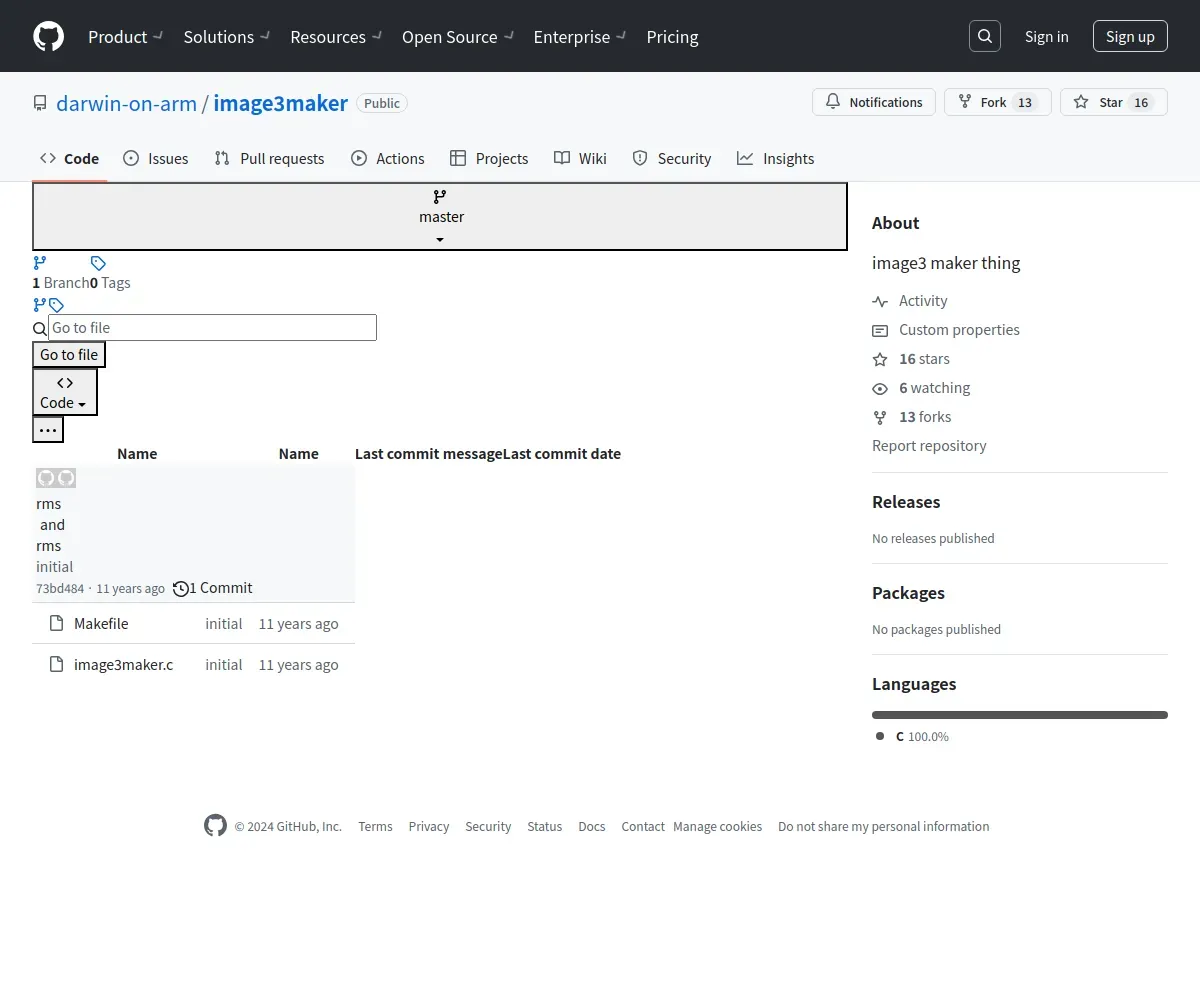Screen dimensions: 1200x1000
Task: Click the commit history clock icon
Action: pos(181,588)
